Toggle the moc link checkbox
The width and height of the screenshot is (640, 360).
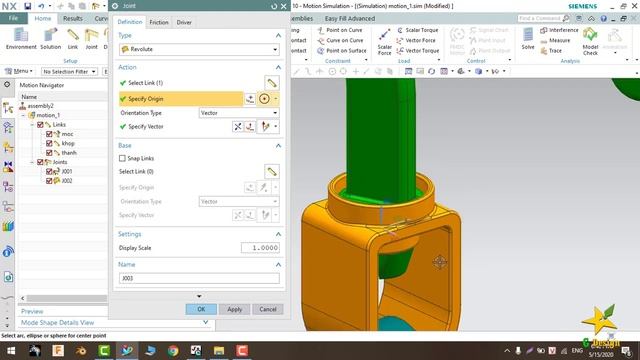pos(49,134)
